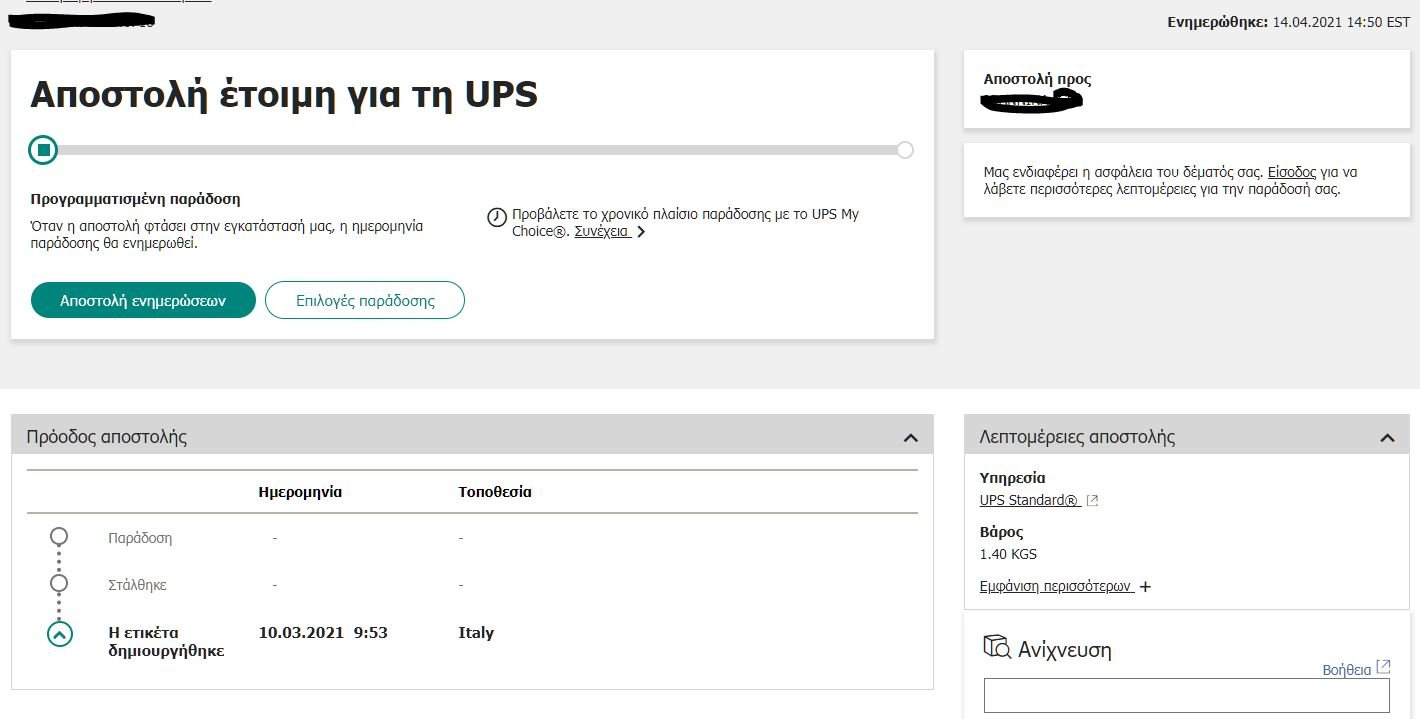Click the Υπηρεσία label

(1012, 478)
